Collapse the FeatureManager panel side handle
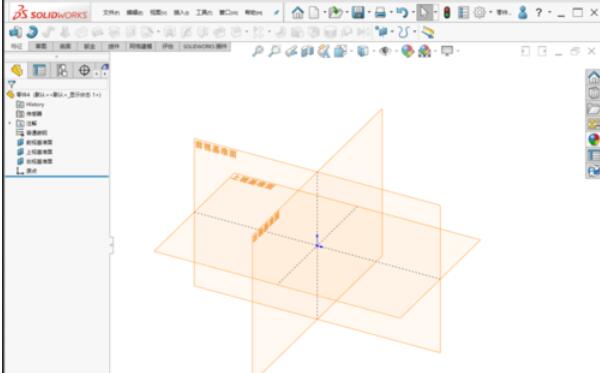The image size is (600, 373). click(x=111, y=245)
